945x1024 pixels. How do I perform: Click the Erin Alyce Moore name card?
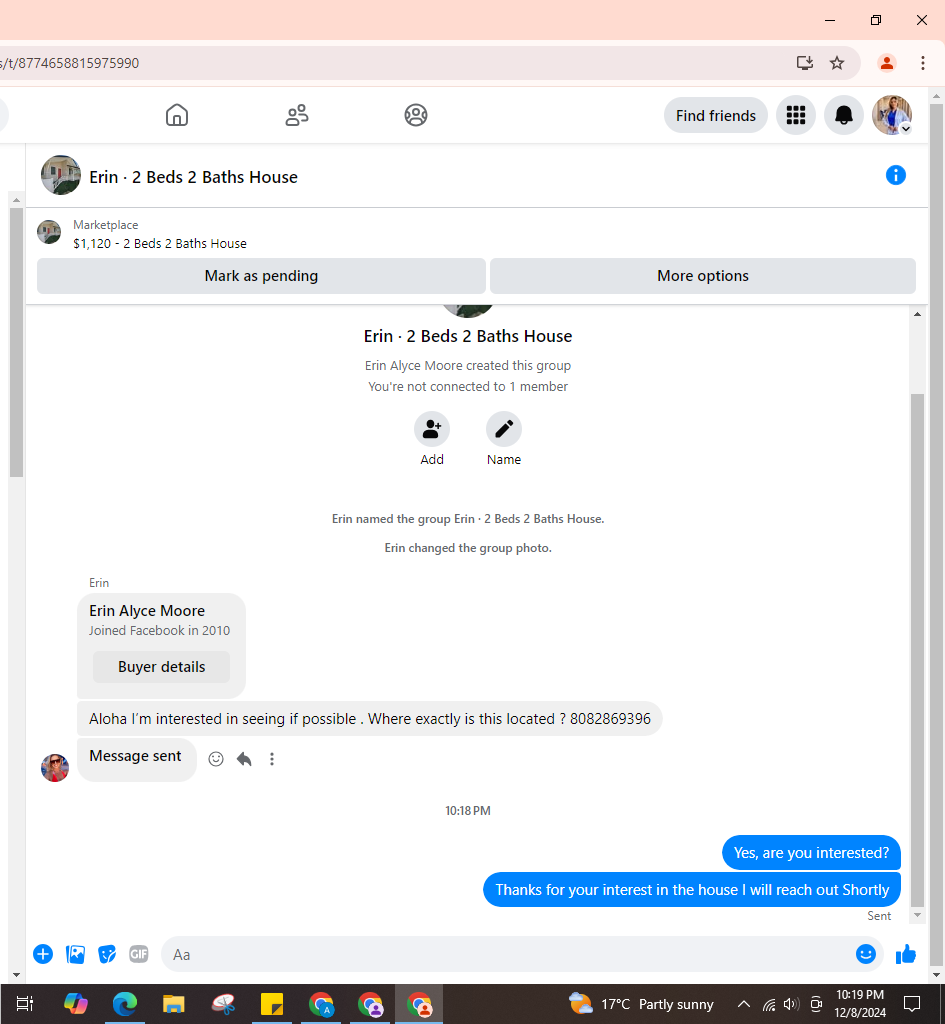click(x=147, y=611)
